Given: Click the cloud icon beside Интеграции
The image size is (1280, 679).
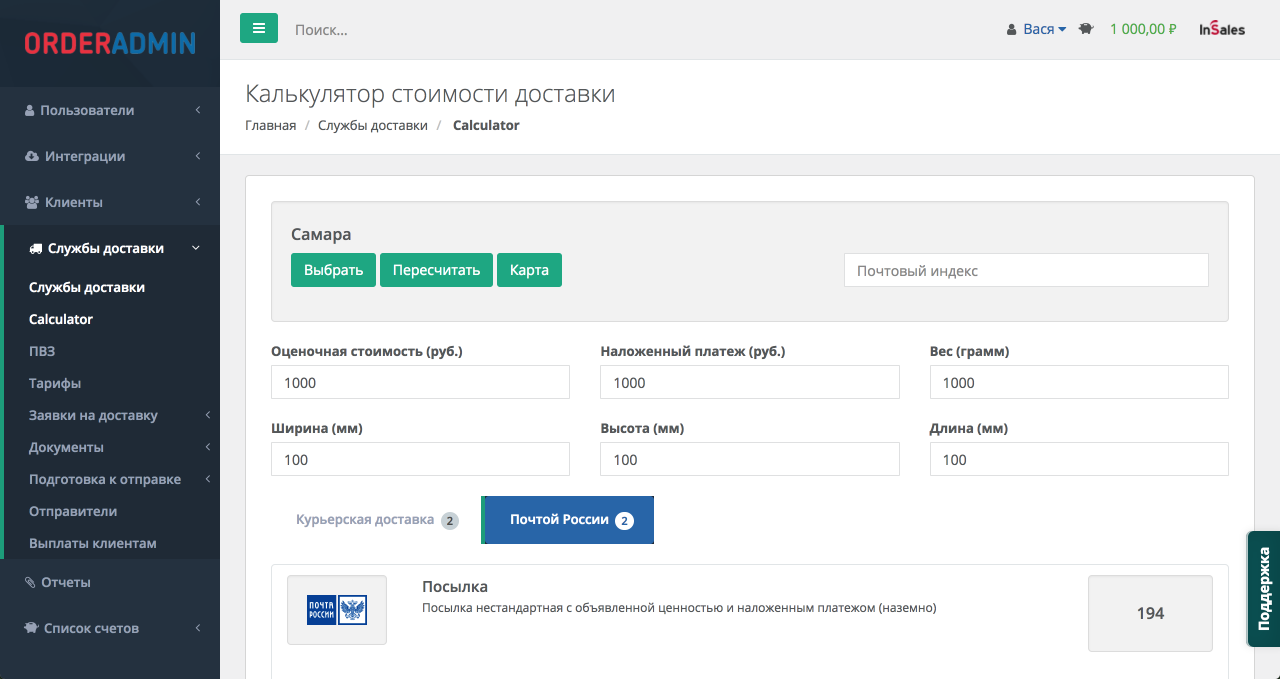Looking at the screenshot, I should click(32, 156).
